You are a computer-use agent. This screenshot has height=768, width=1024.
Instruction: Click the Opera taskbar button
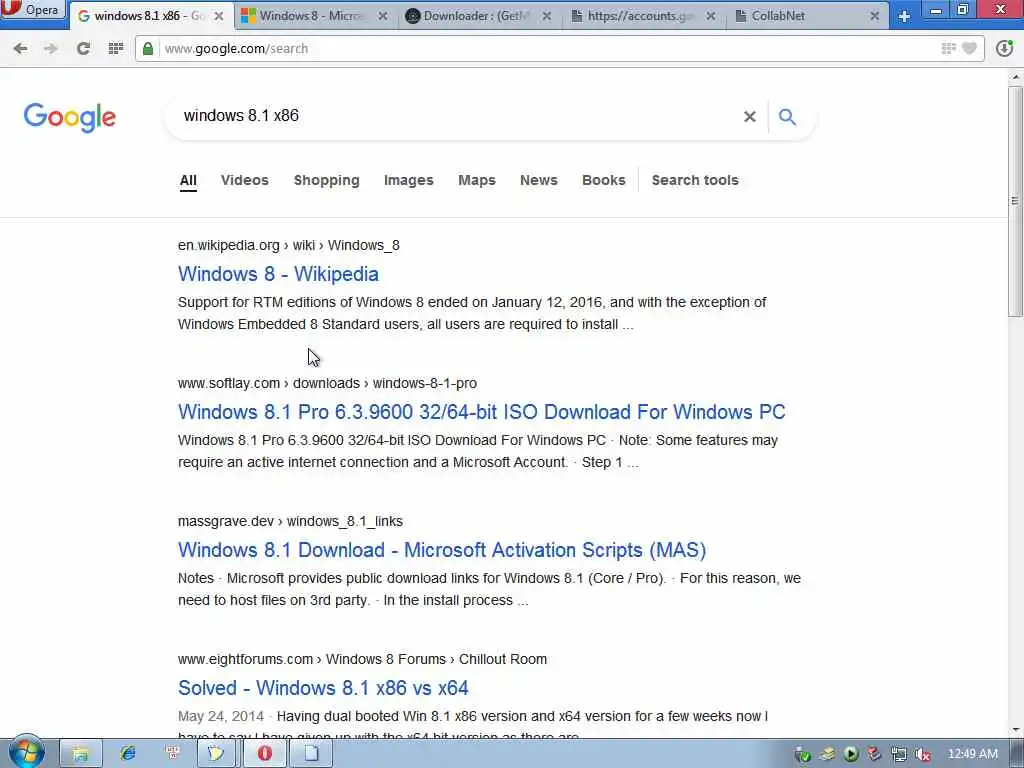point(265,754)
